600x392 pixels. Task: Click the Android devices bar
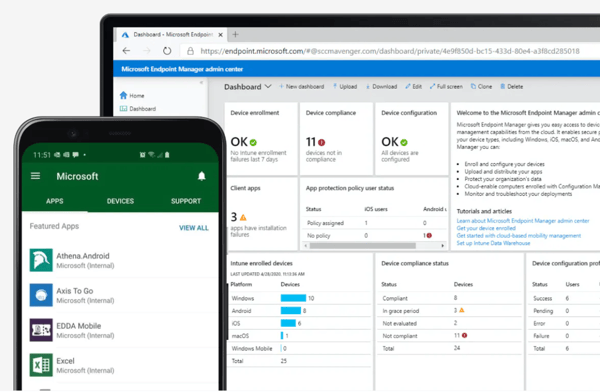click(290, 310)
